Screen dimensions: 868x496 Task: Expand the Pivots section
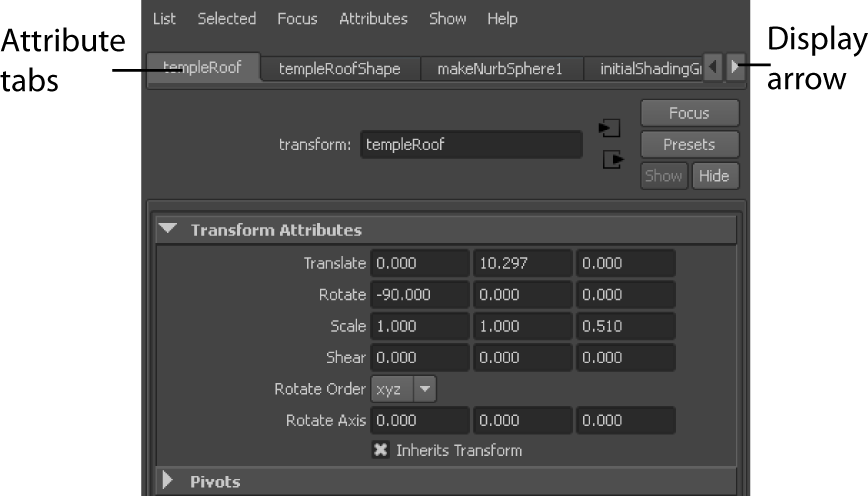[x=169, y=481]
